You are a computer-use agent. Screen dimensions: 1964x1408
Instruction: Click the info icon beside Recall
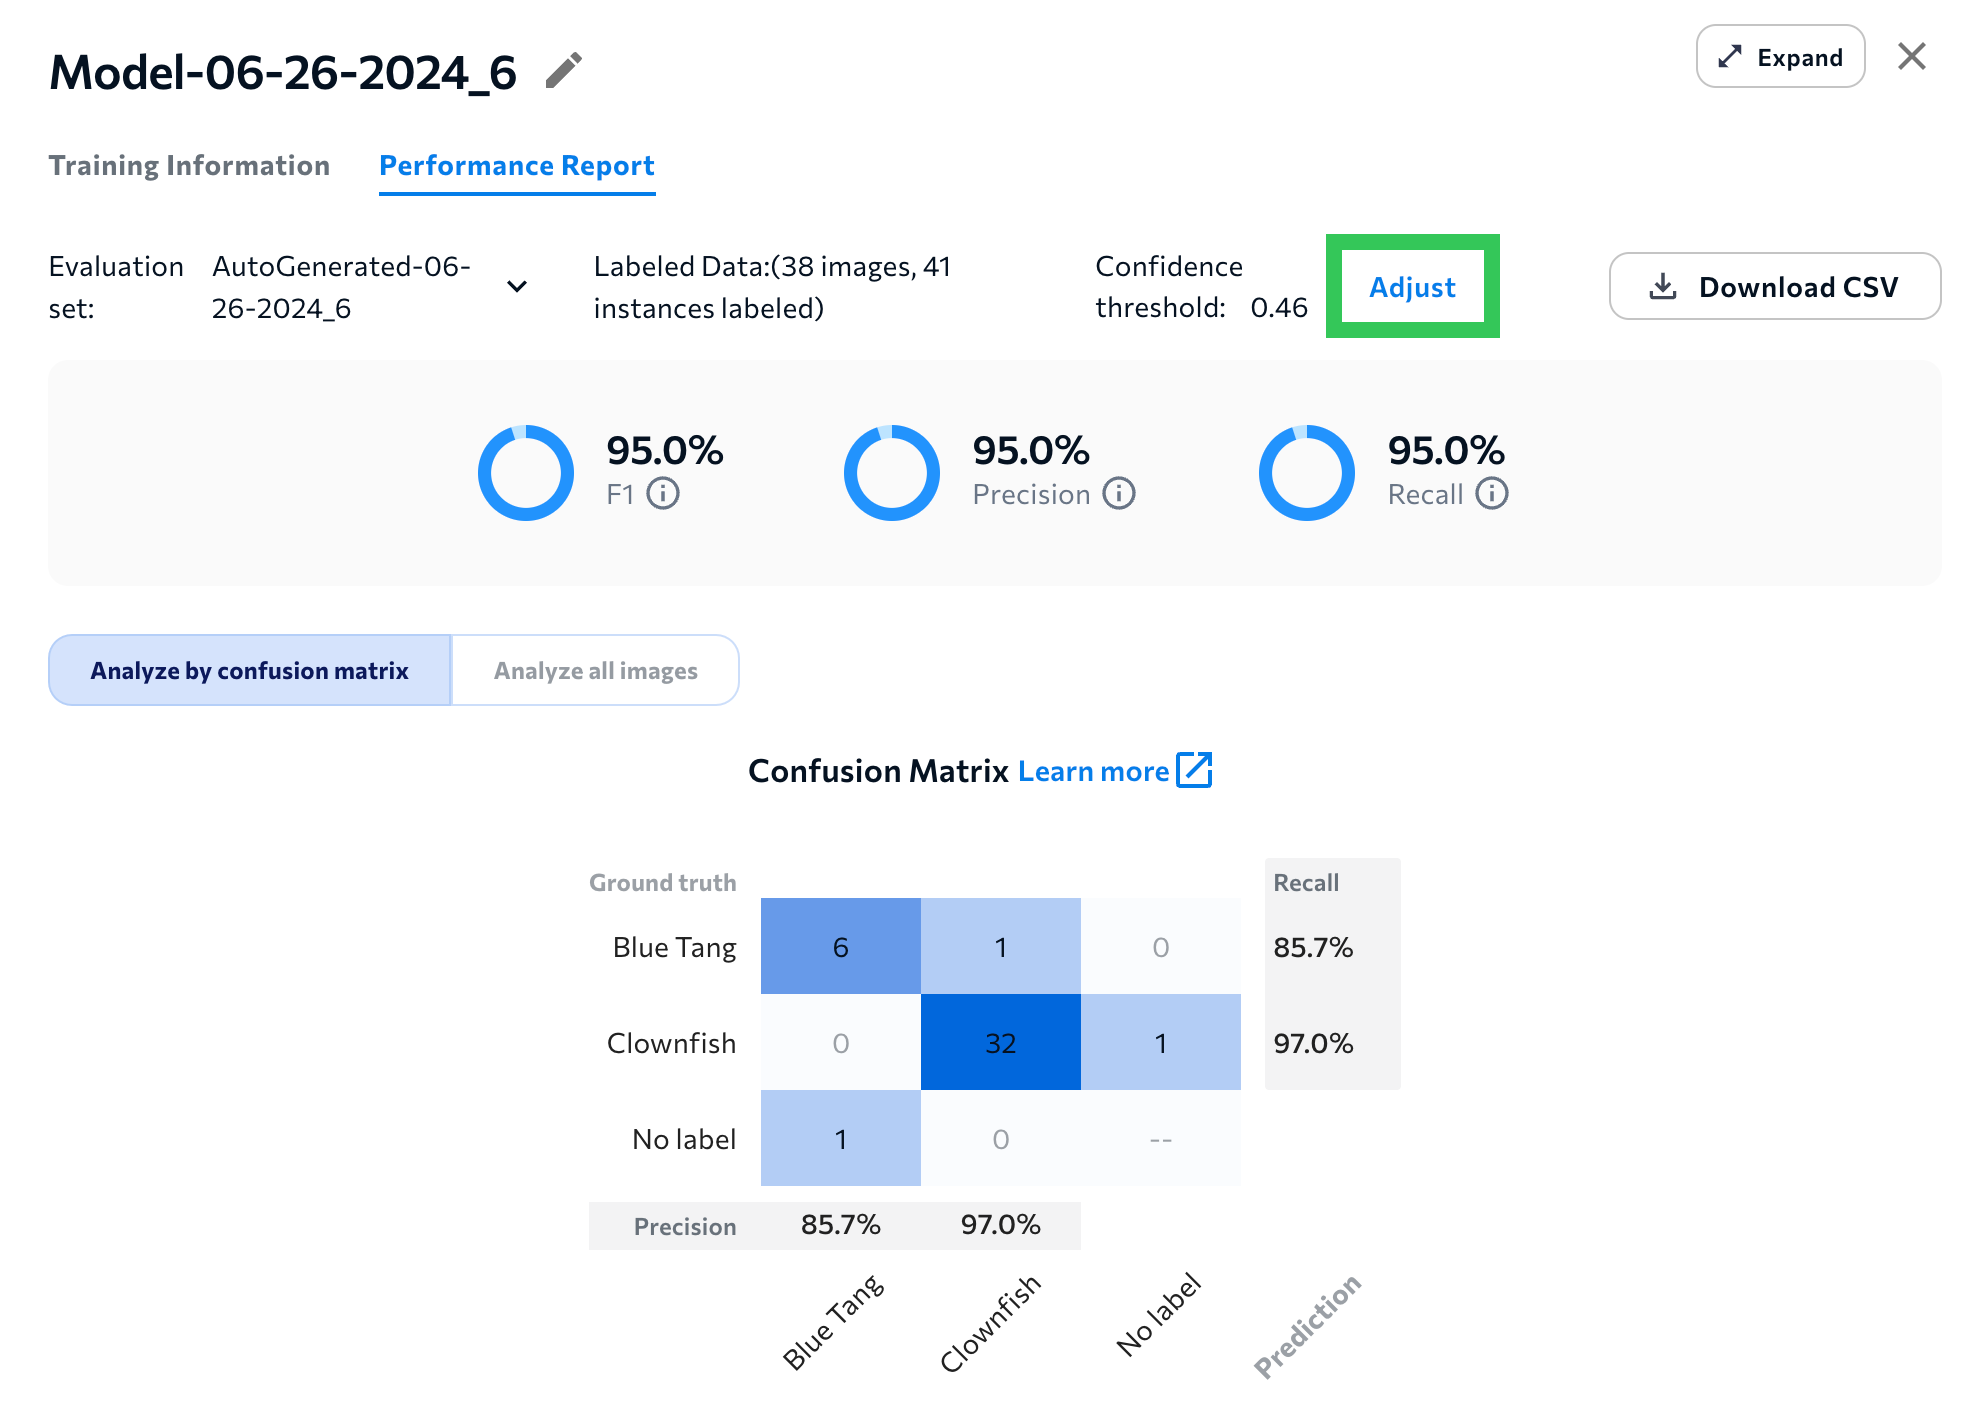(1493, 493)
